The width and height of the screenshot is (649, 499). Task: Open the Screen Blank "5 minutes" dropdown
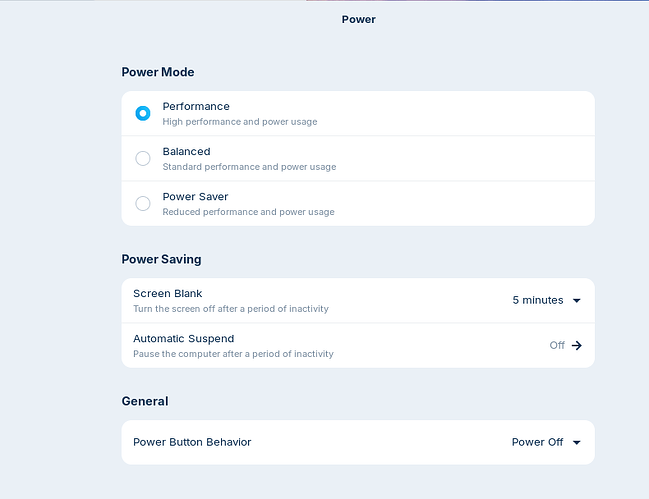pos(538,300)
